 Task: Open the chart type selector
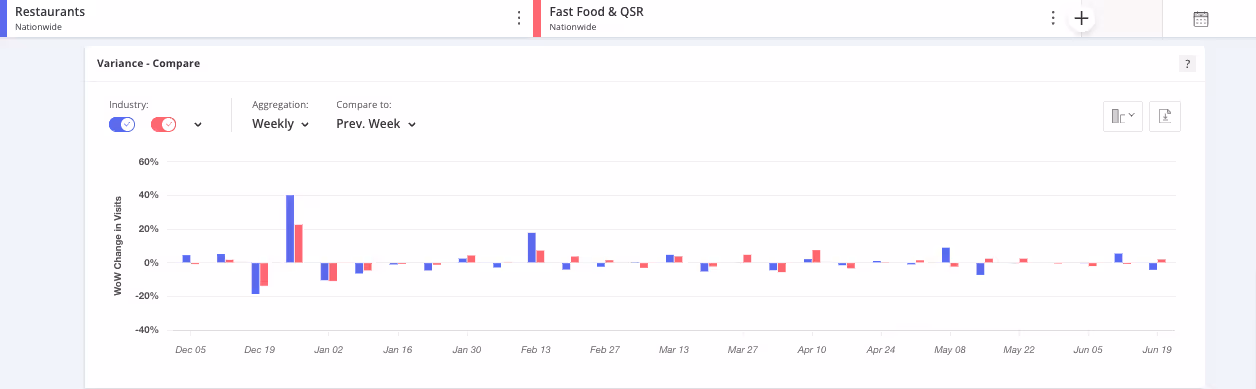(x=1123, y=116)
